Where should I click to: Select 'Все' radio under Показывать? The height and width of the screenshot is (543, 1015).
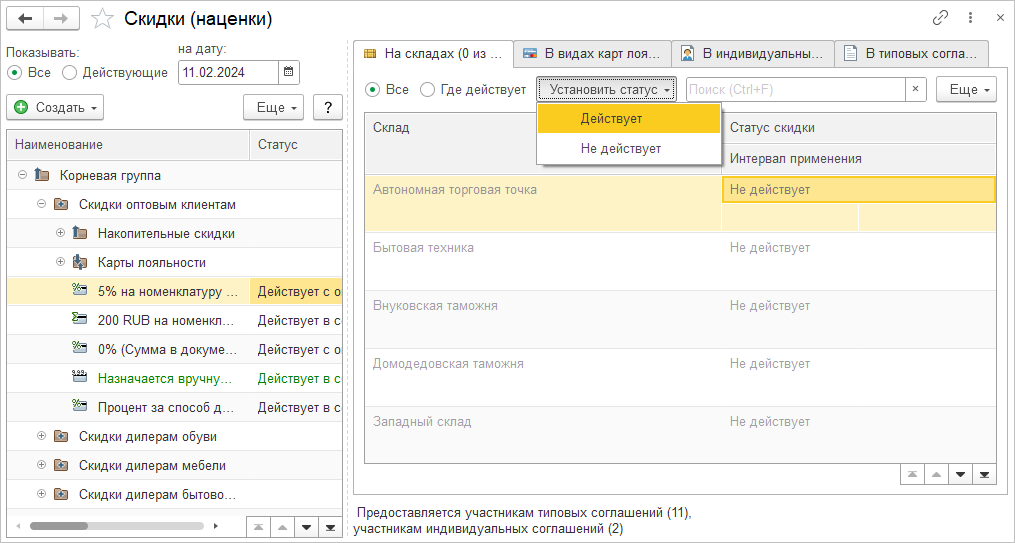(x=14, y=72)
